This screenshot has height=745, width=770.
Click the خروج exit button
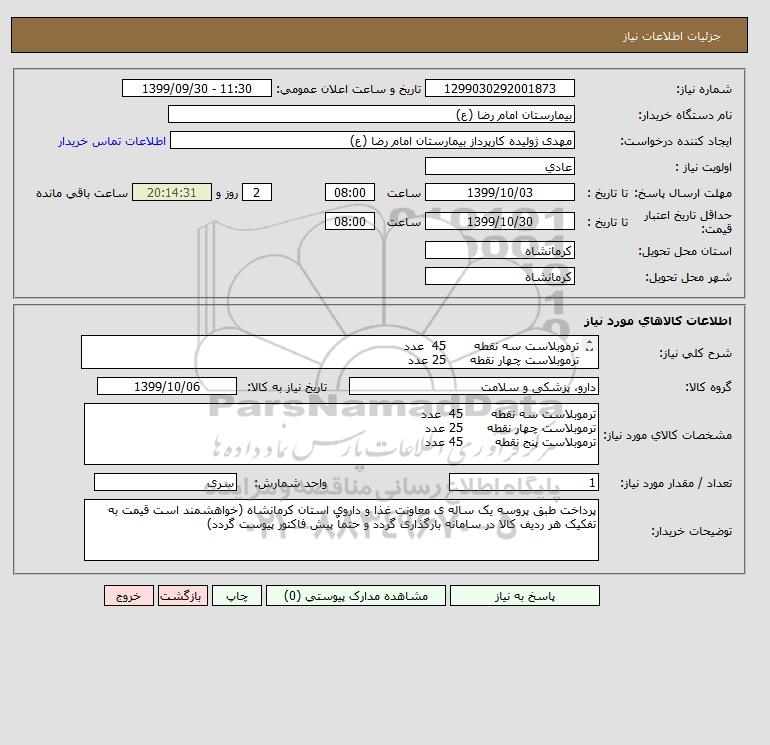pos(129,596)
